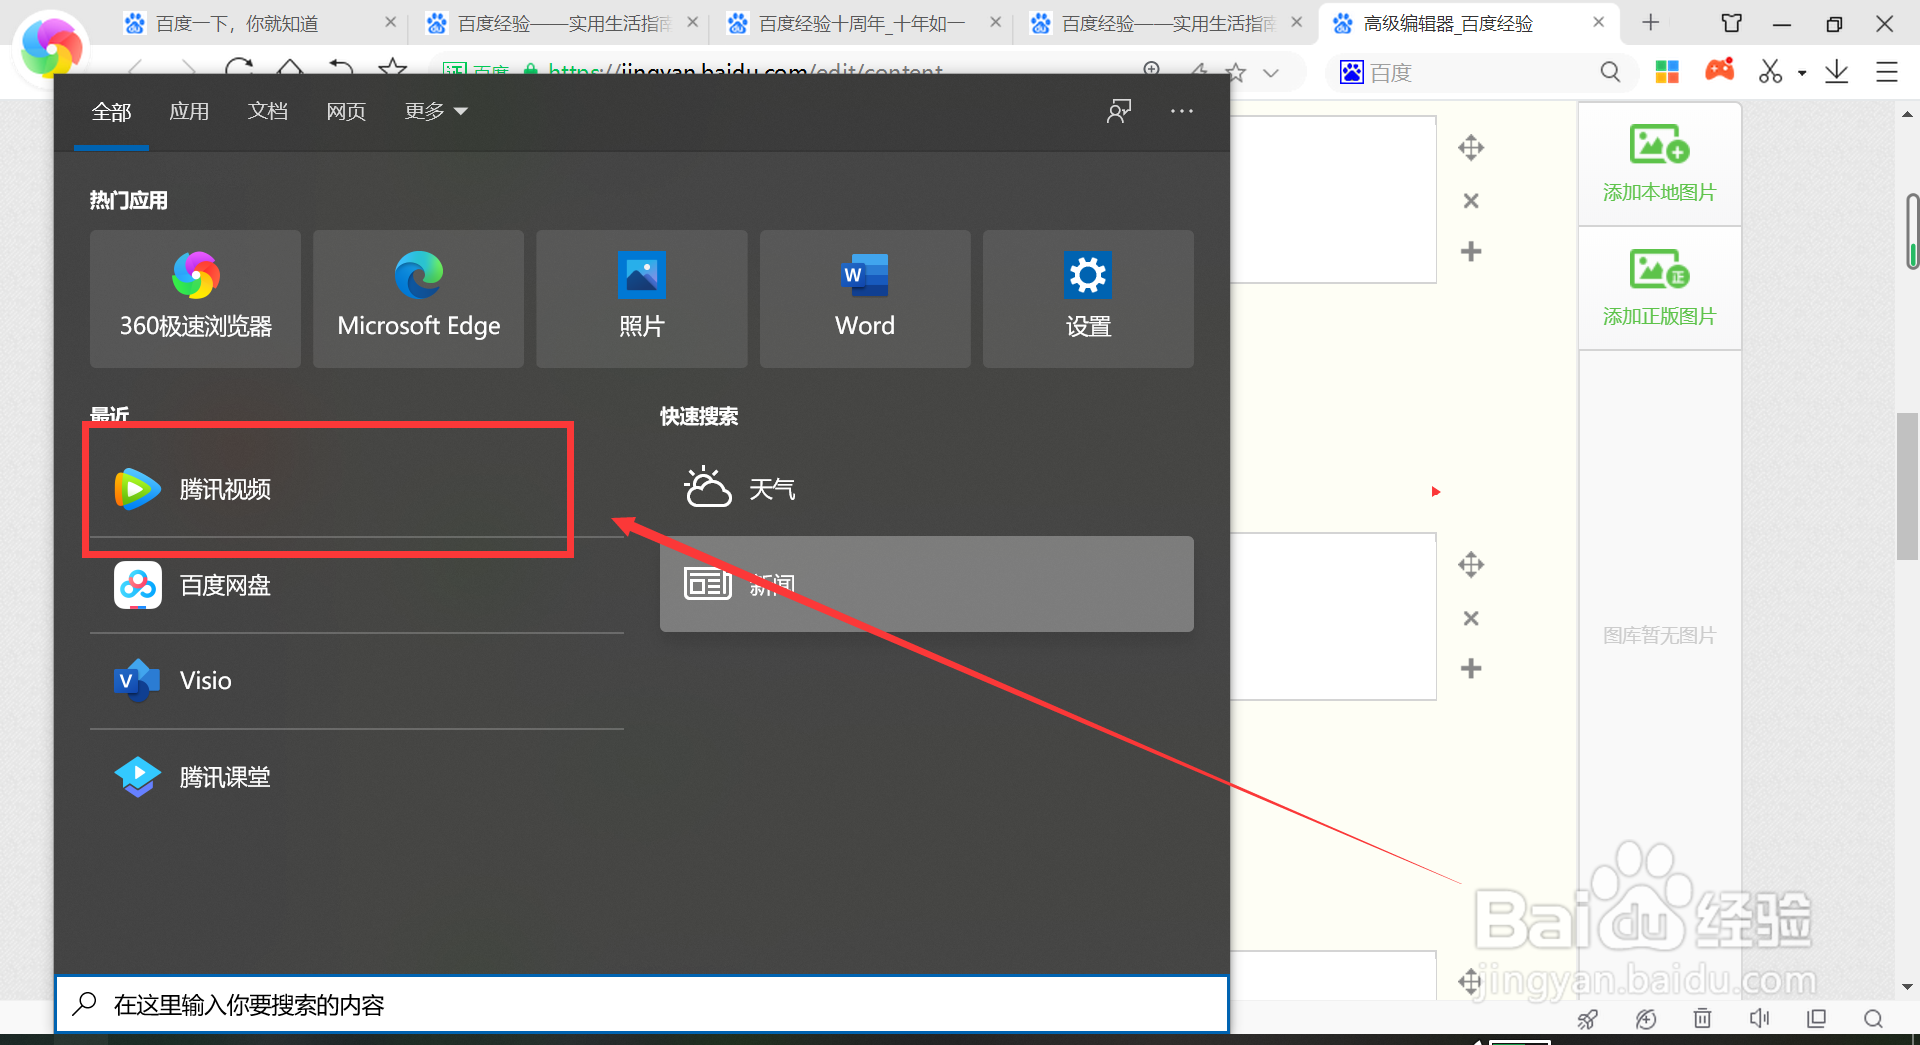Open the 设置 tile

1088,299
